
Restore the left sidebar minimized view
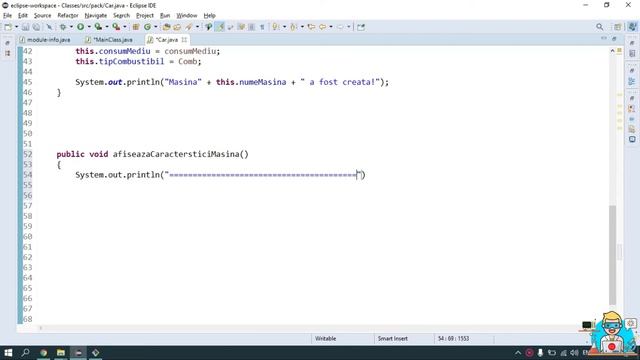7,43
